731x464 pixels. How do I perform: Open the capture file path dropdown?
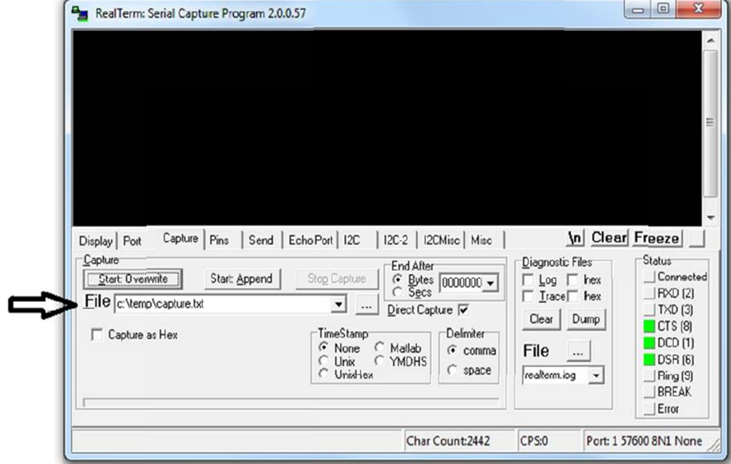click(339, 303)
